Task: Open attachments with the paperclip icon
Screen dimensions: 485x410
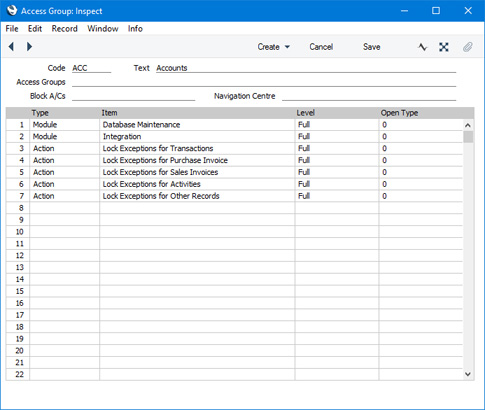Action: point(468,47)
